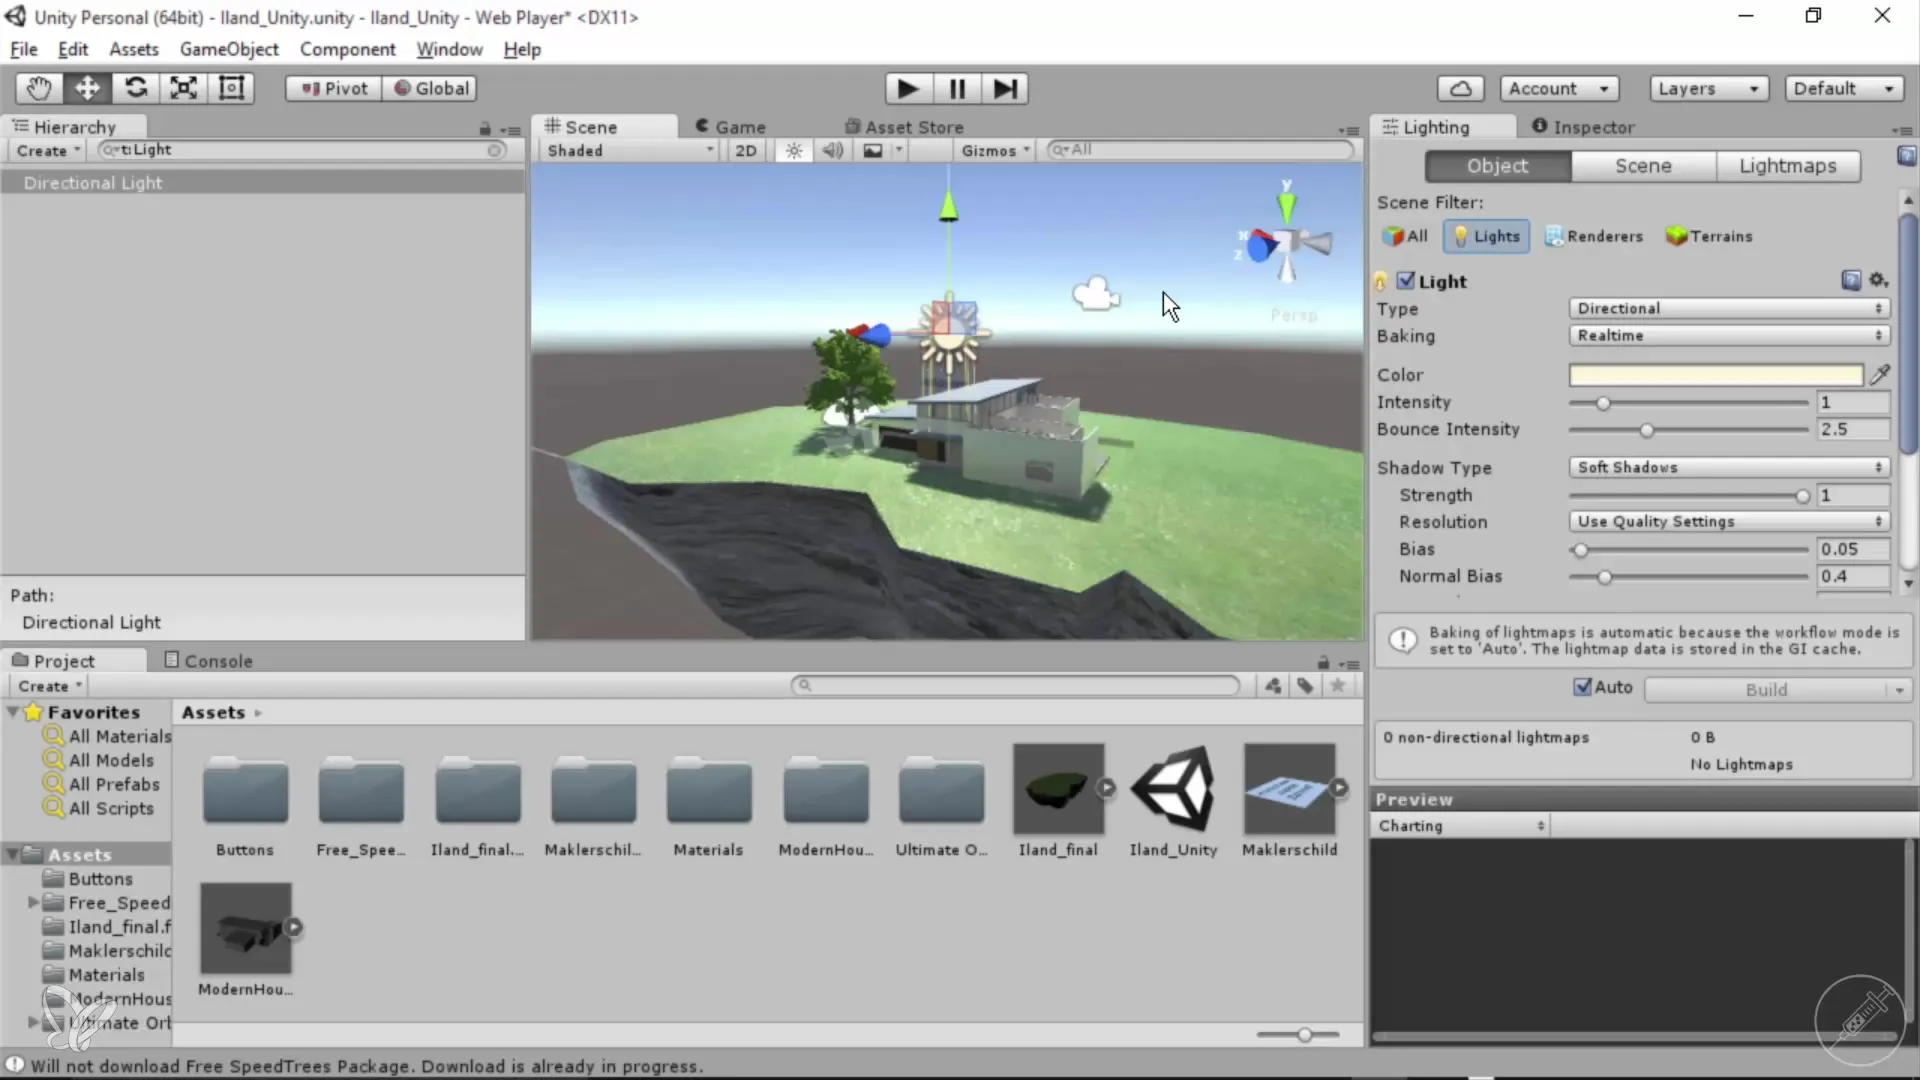
Task: Open Shaded draw mode dropdown
Action: pyautogui.click(x=630, y=150)
